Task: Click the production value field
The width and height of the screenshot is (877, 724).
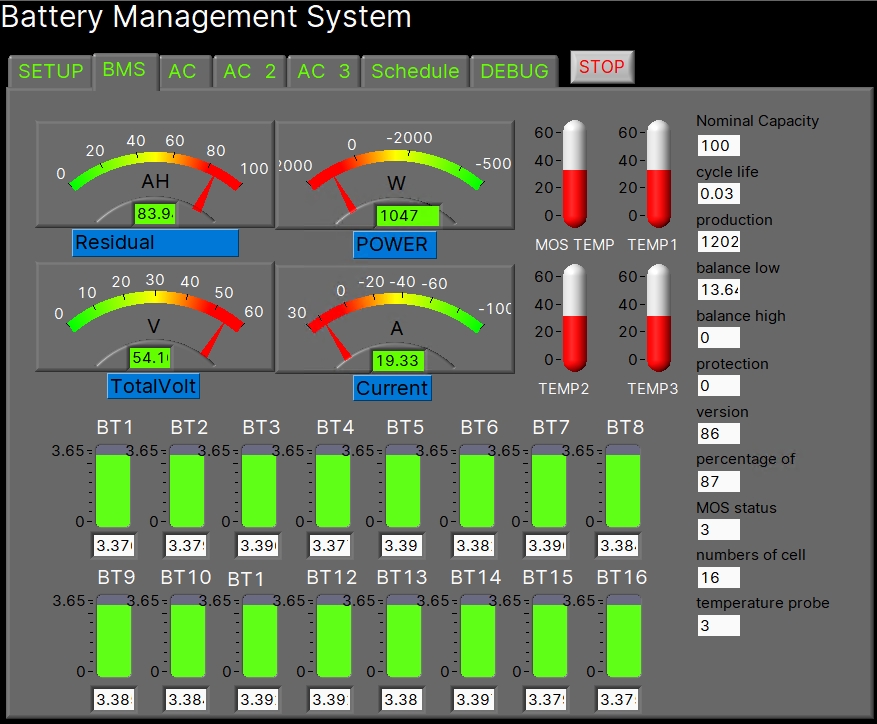Action: (719, 242)
